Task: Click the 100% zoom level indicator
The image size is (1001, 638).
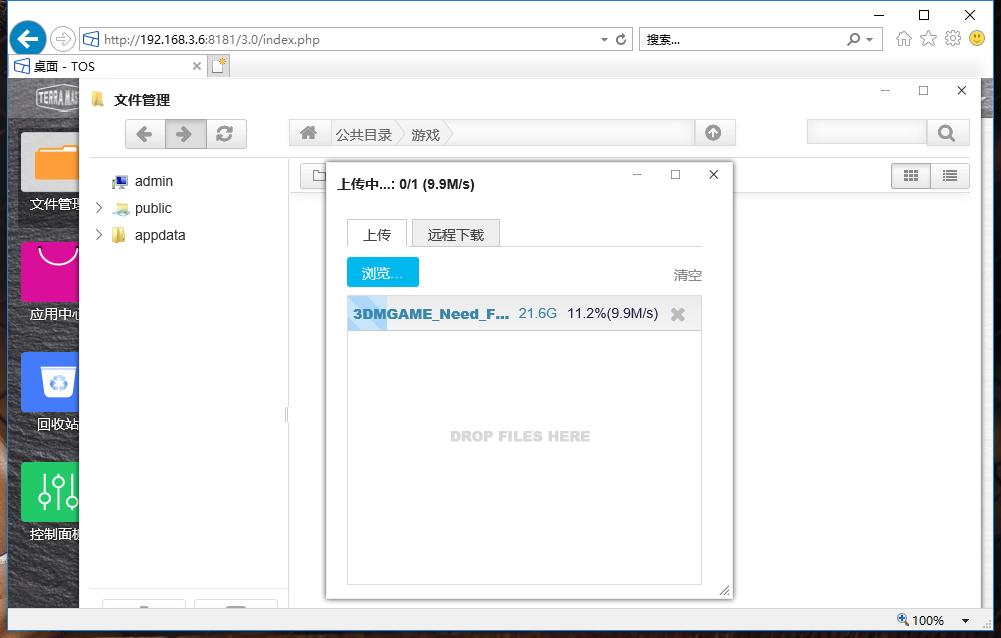Action: (928, 620)
